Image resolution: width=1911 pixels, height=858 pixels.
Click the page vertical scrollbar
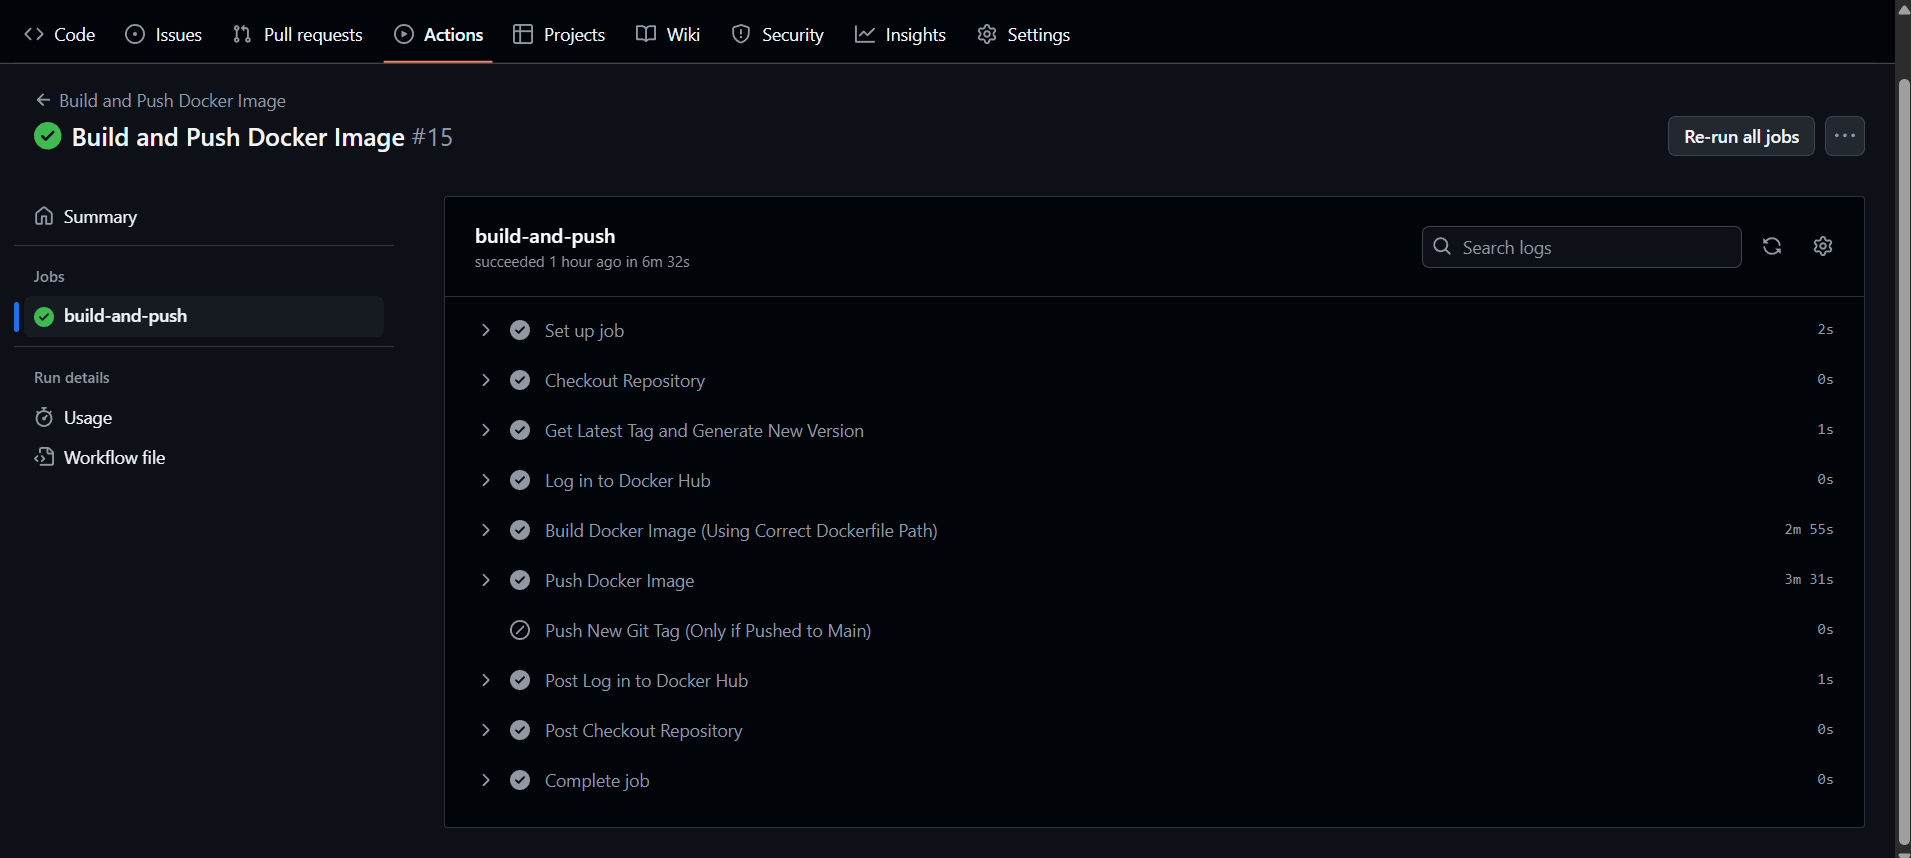pyautogui.click(x=1903, y=460)
